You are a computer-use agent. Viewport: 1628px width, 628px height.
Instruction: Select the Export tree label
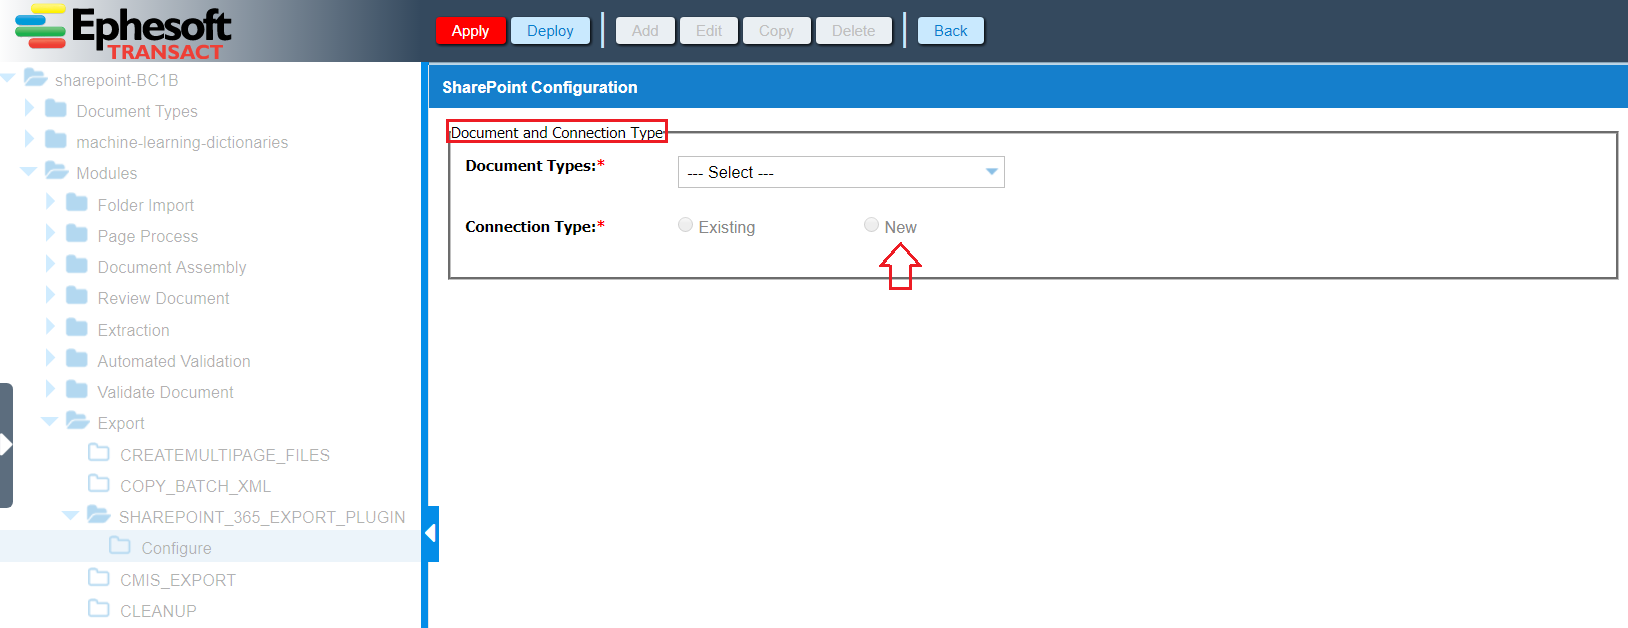coord(121,423)
